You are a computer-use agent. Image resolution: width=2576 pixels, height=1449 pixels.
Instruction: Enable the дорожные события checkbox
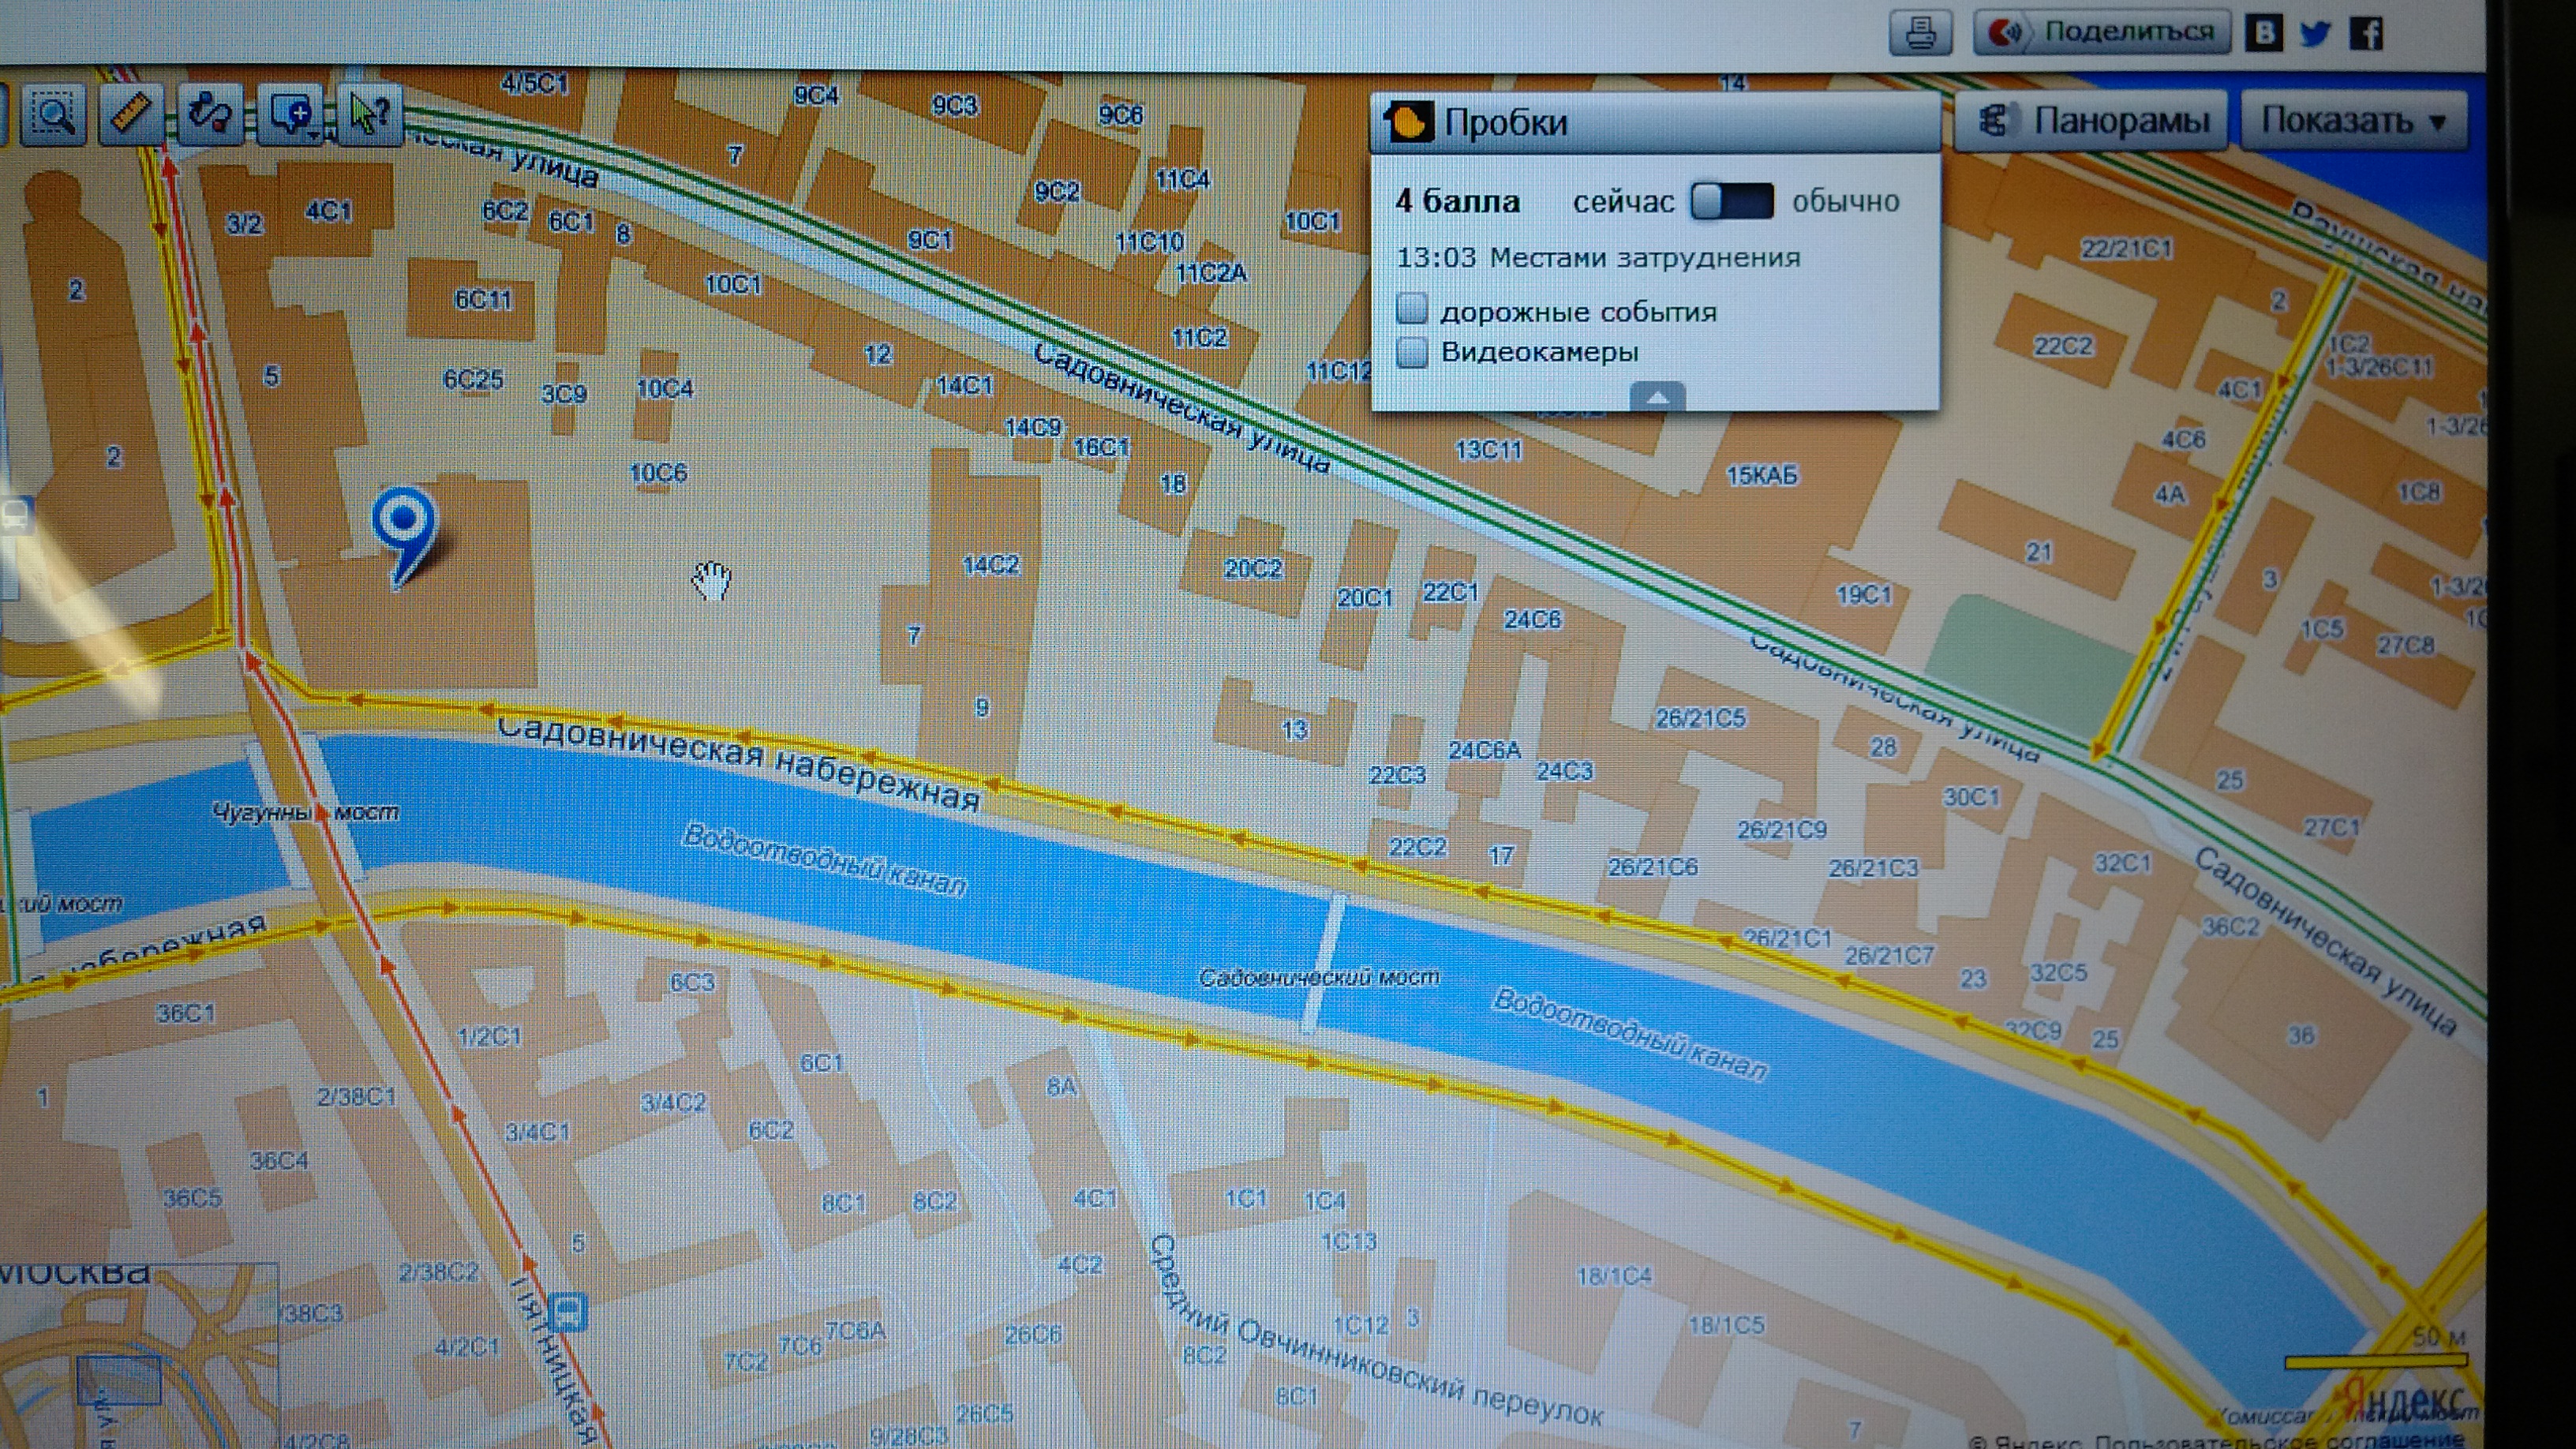coord(1412,309)
